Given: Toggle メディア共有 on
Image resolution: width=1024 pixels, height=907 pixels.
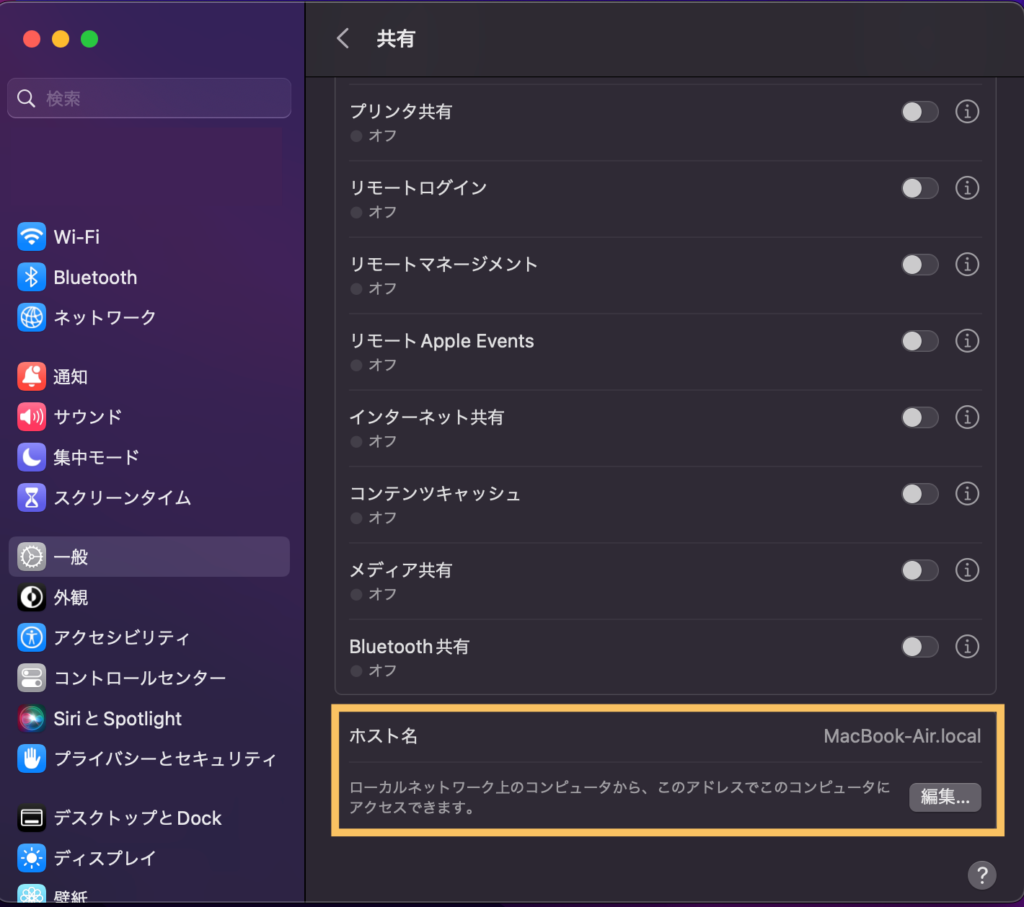Looking at the screenshot, I should [920, 570].
